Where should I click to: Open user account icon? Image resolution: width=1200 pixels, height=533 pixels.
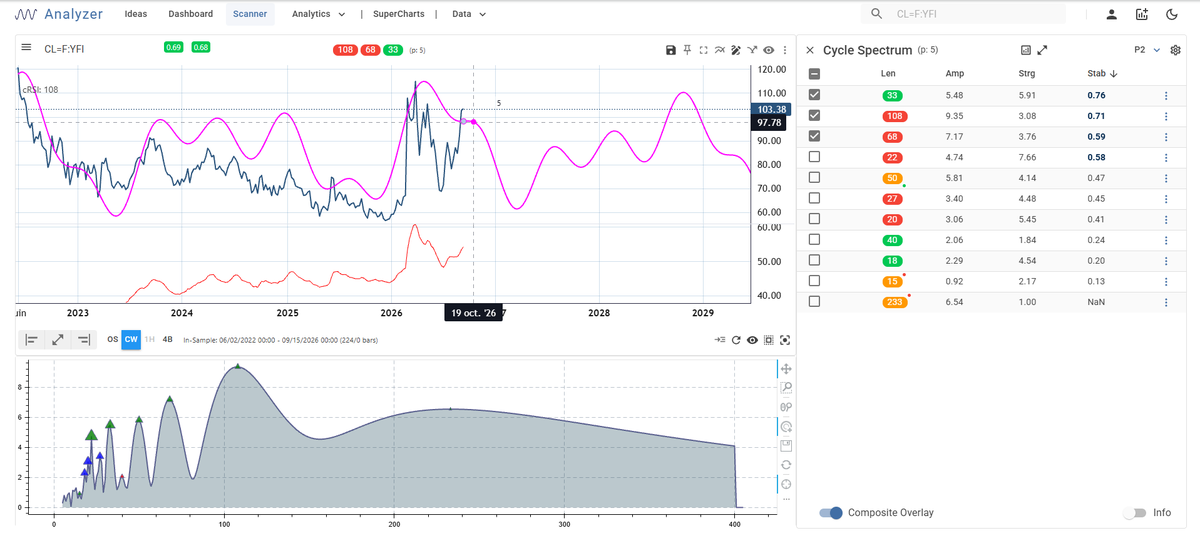point(1111,14)
